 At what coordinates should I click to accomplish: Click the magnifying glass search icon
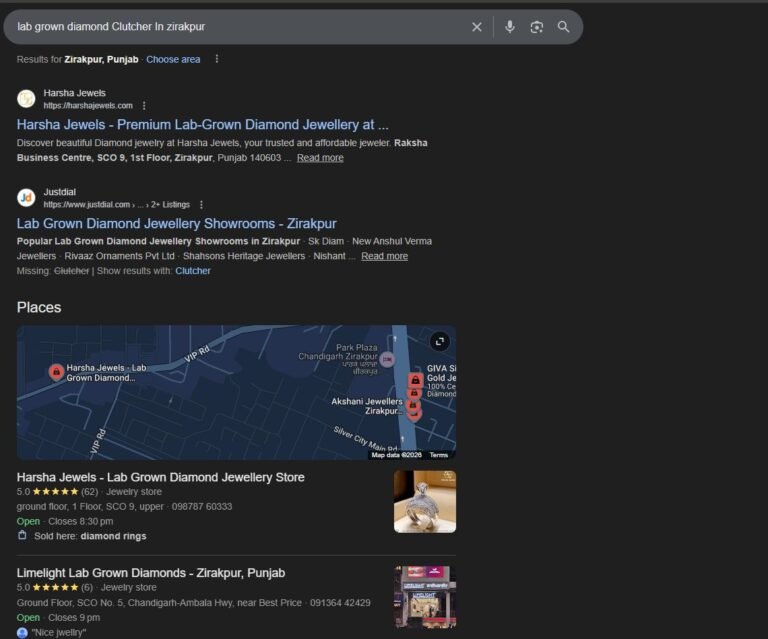point(564,27)
